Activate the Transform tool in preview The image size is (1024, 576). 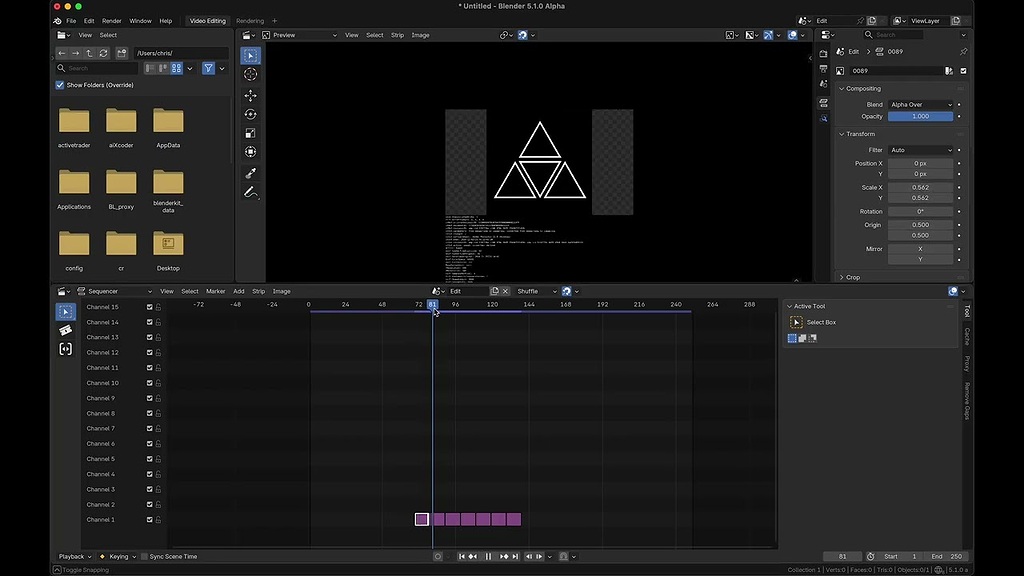(251, 152)
